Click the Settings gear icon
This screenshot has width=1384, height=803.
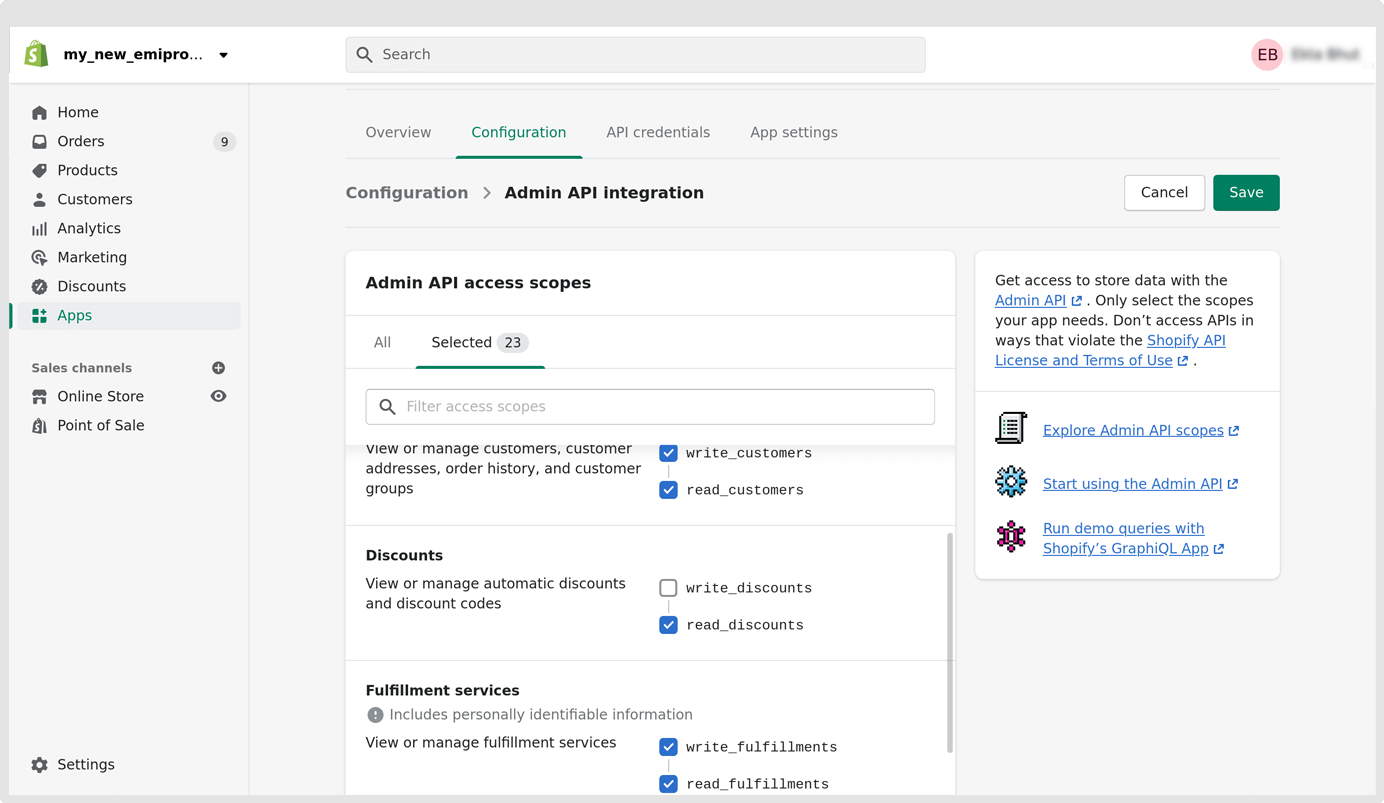[x=39, y=765]
